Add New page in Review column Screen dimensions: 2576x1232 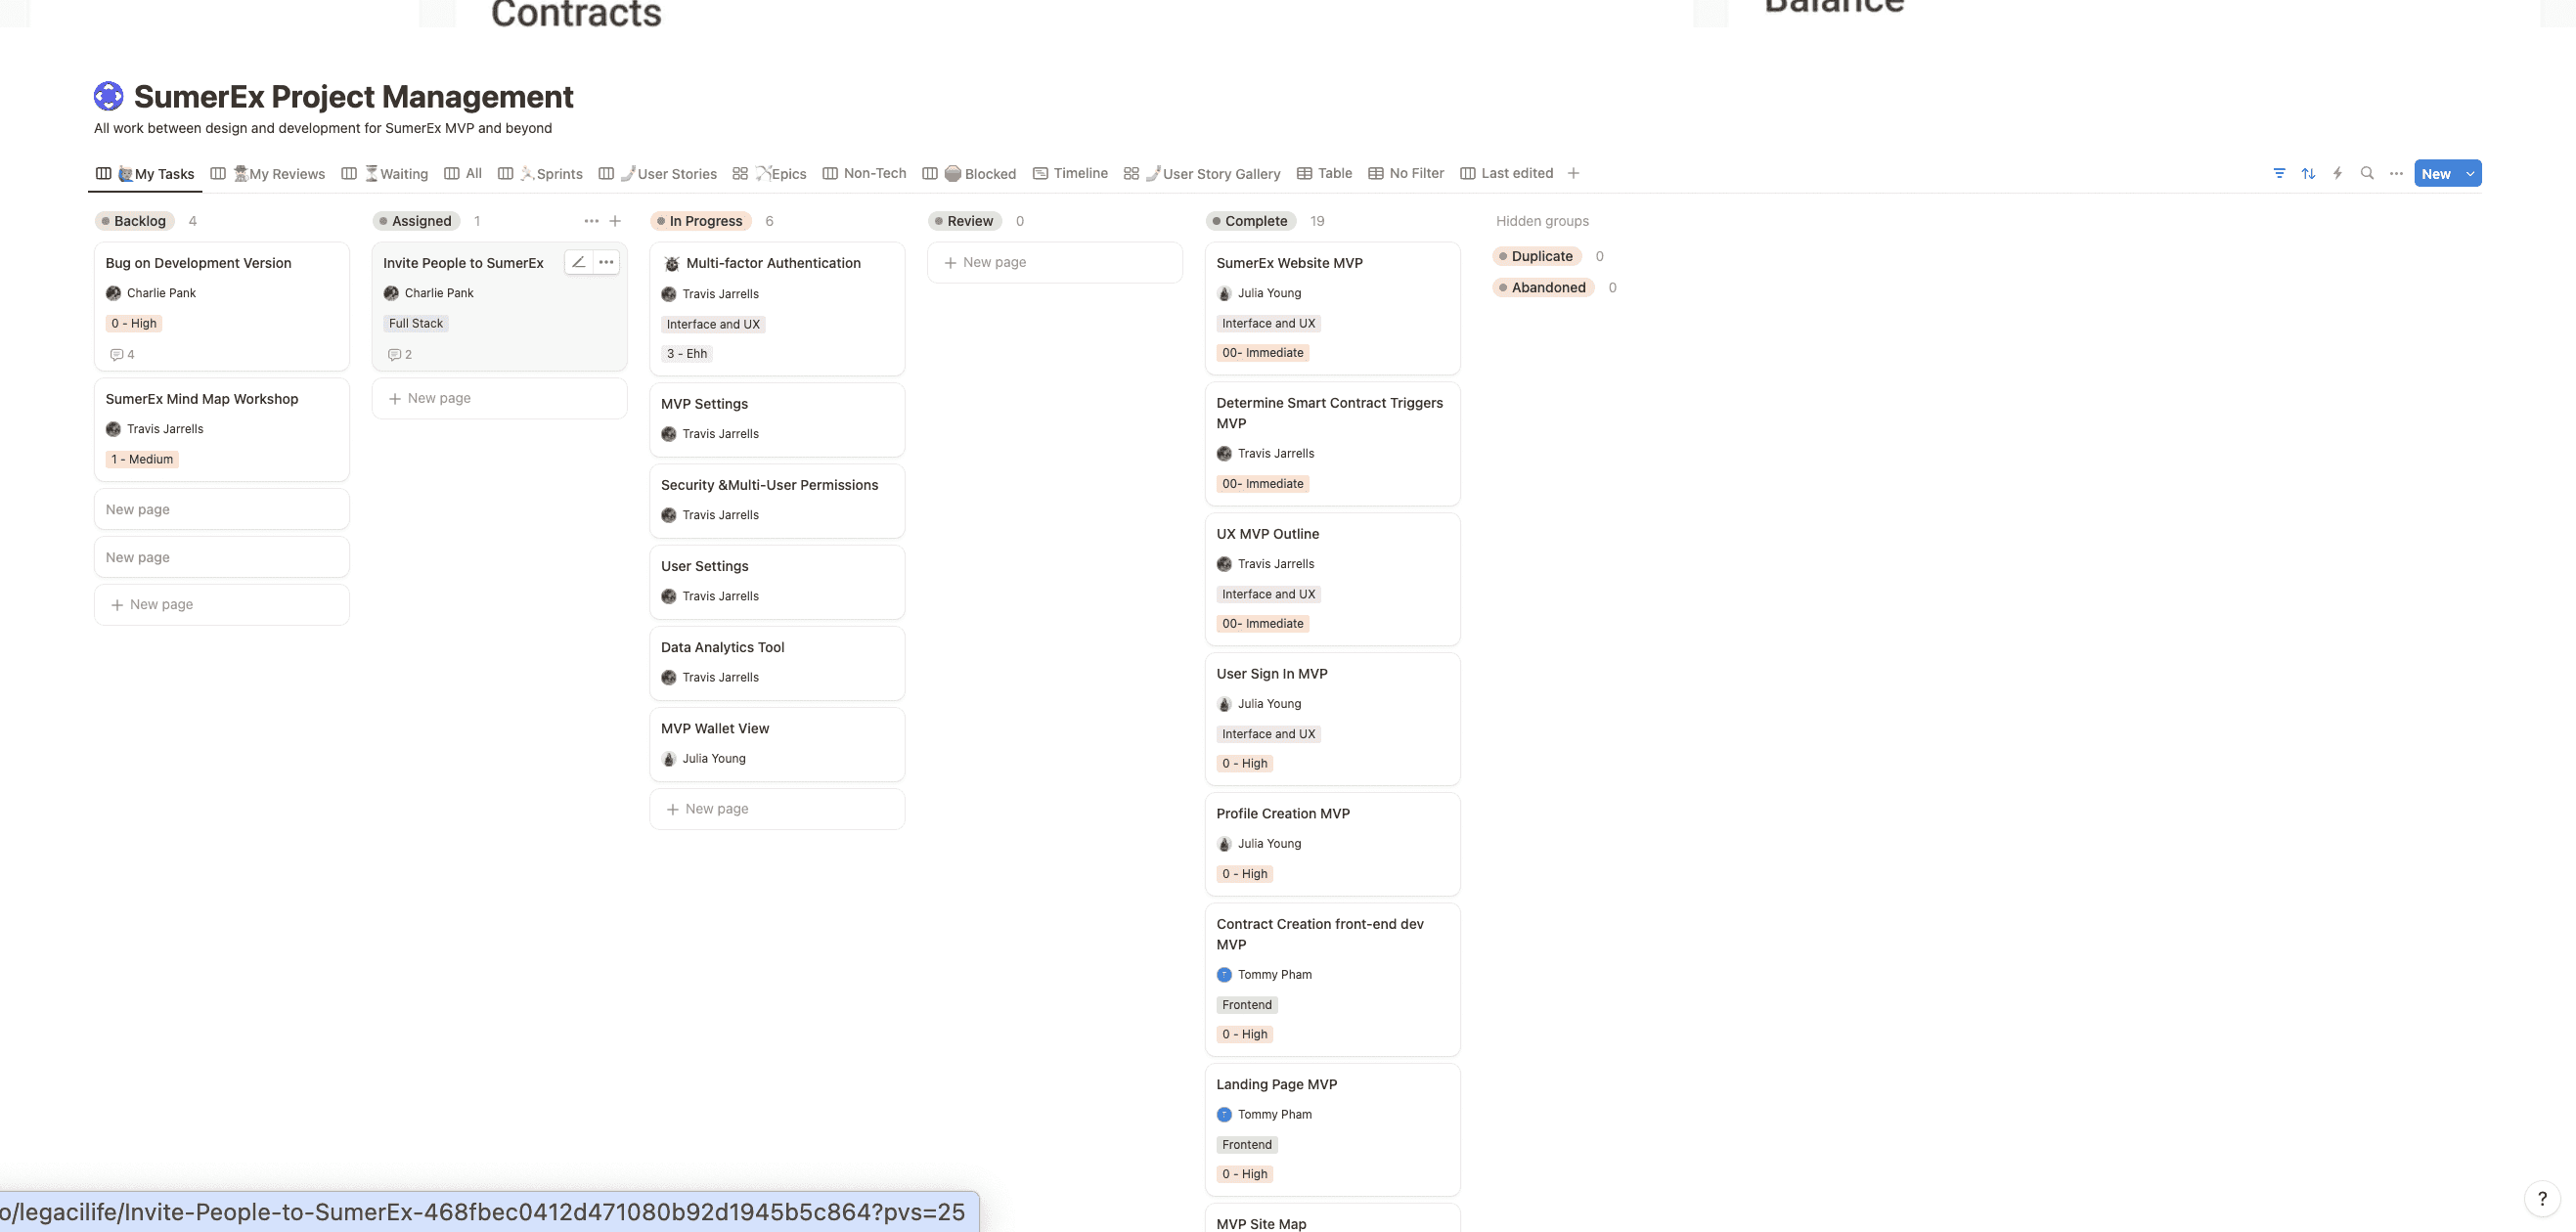tap(994, 262)
